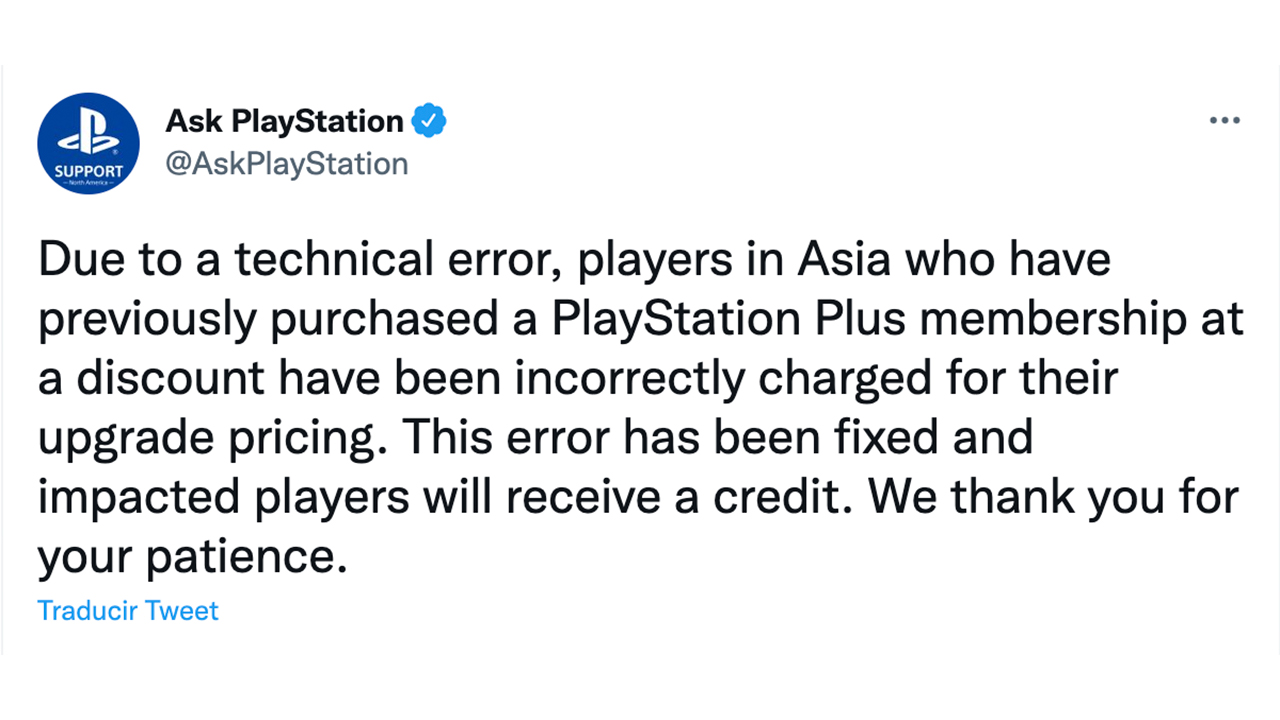Click the PlayStation Support profile avatar
This screenshot has height=720, width=1280.
coord(87,144)
